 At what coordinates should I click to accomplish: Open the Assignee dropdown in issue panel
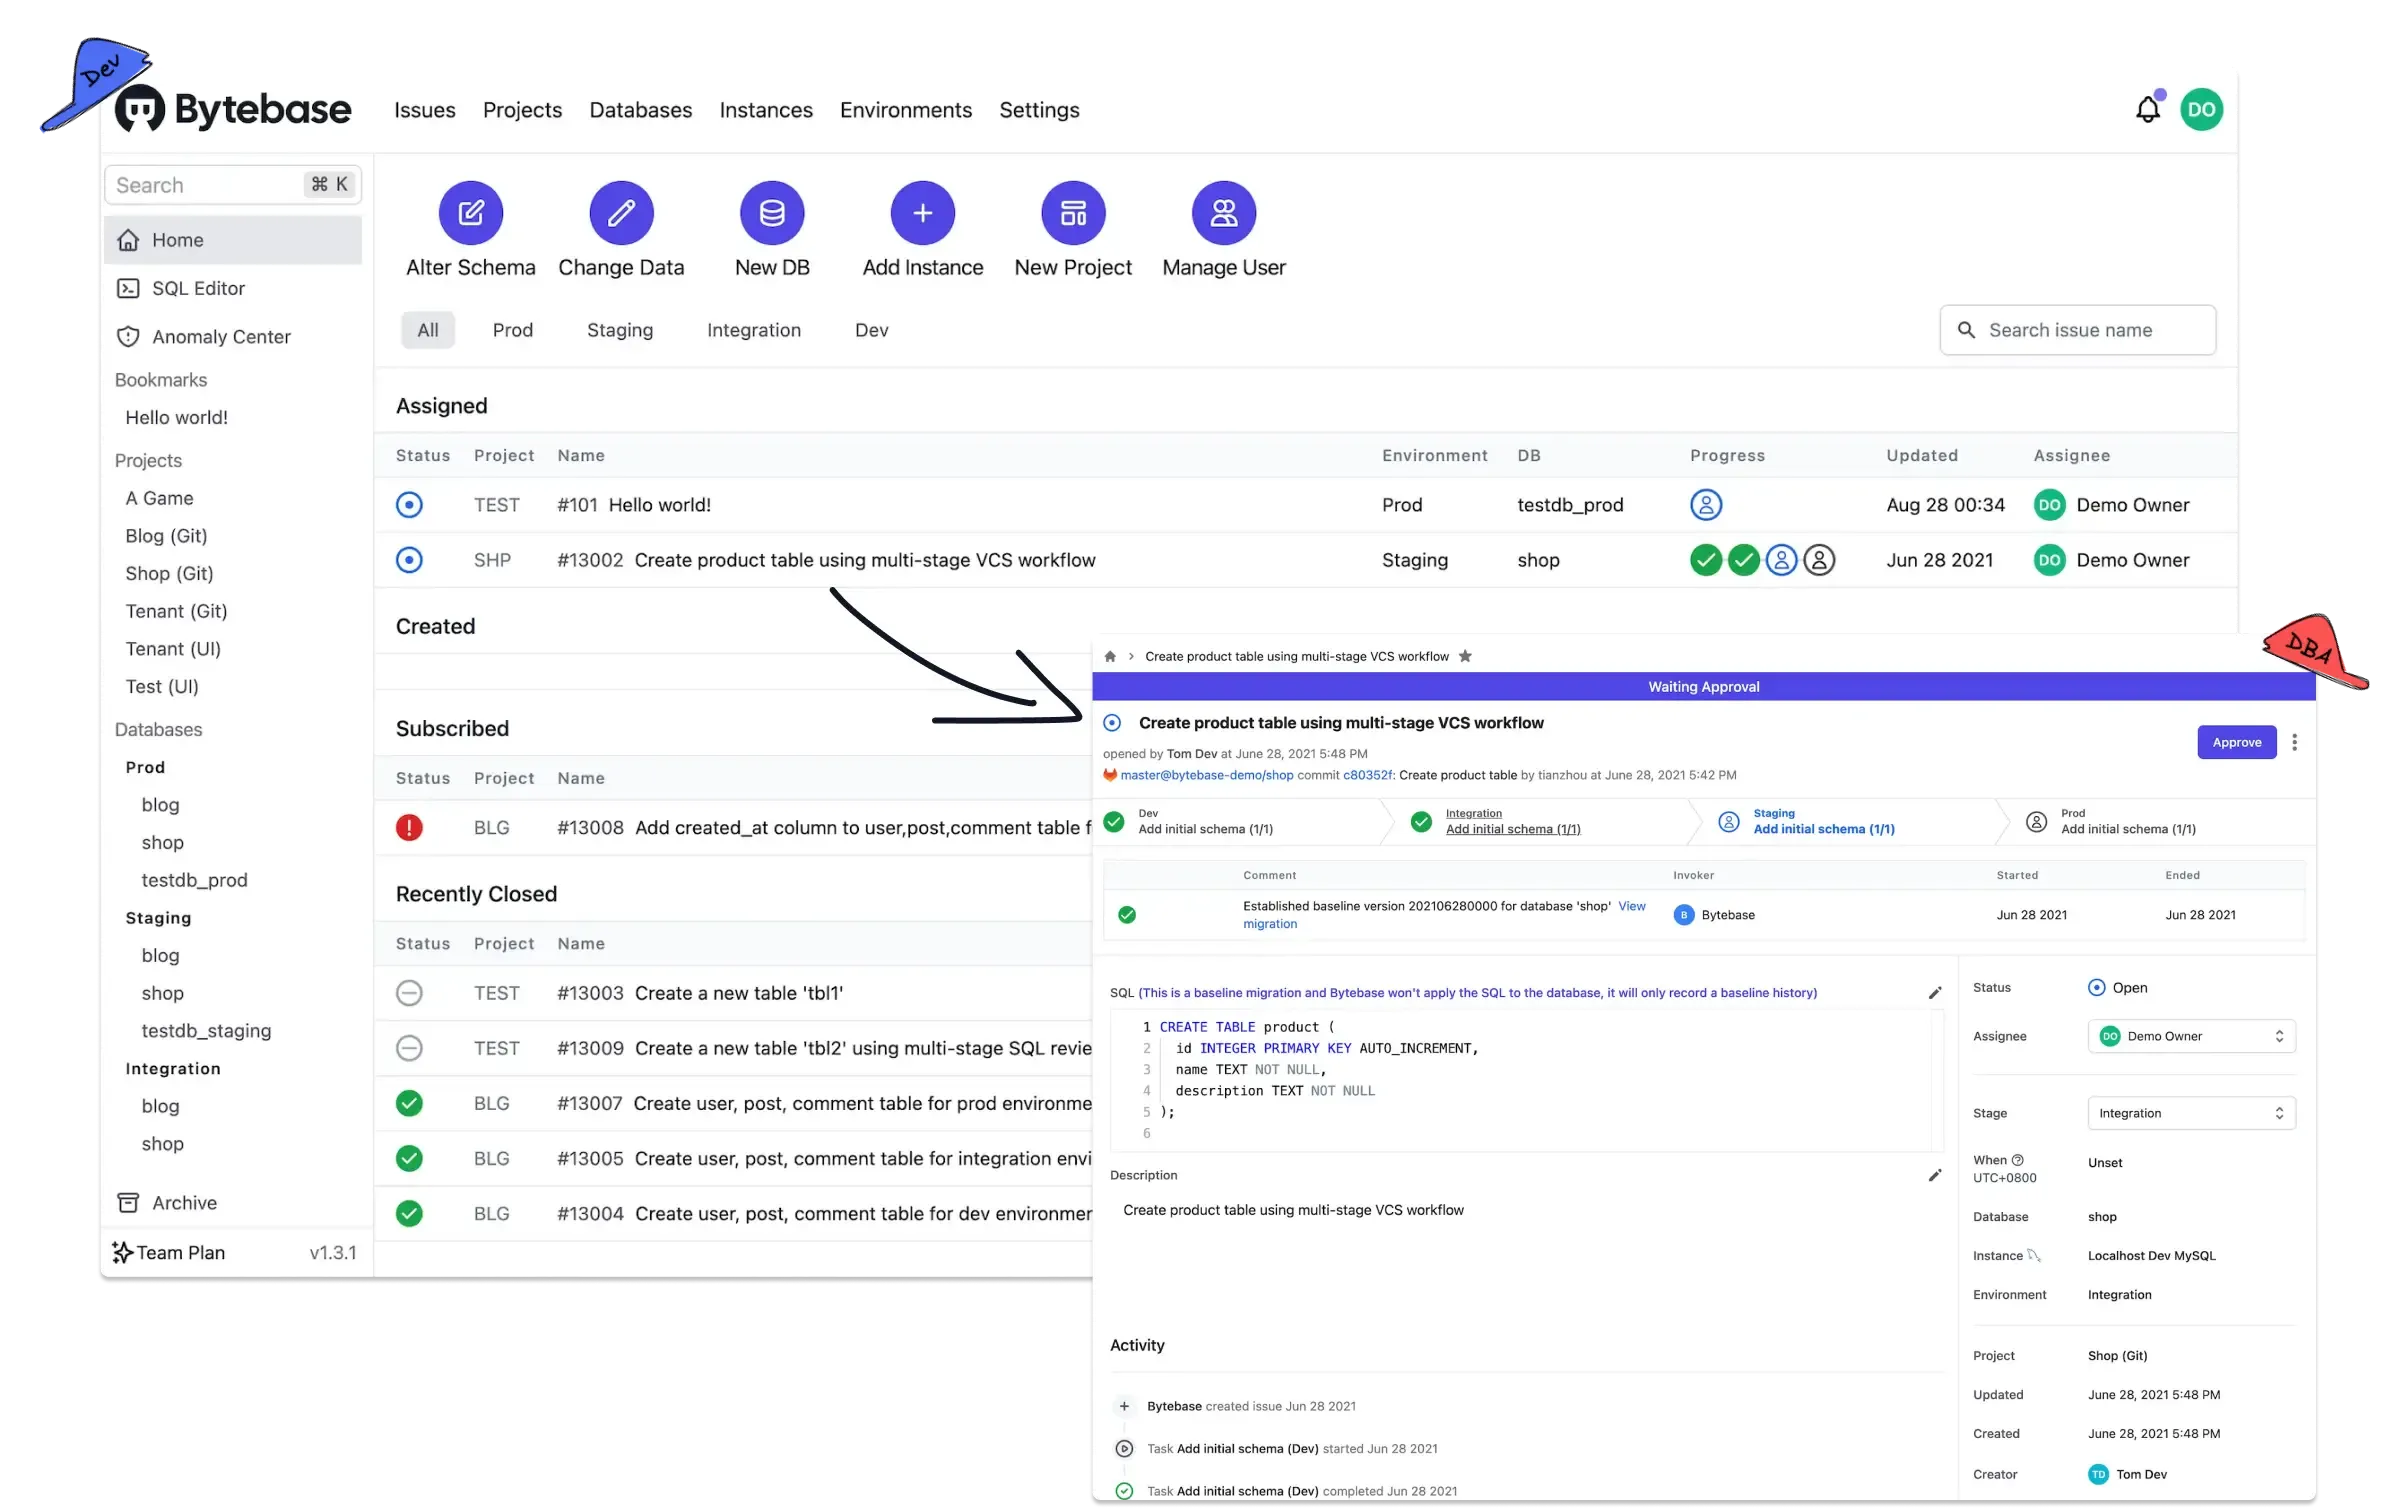pyautogui.click(x=2192, y=1036)
